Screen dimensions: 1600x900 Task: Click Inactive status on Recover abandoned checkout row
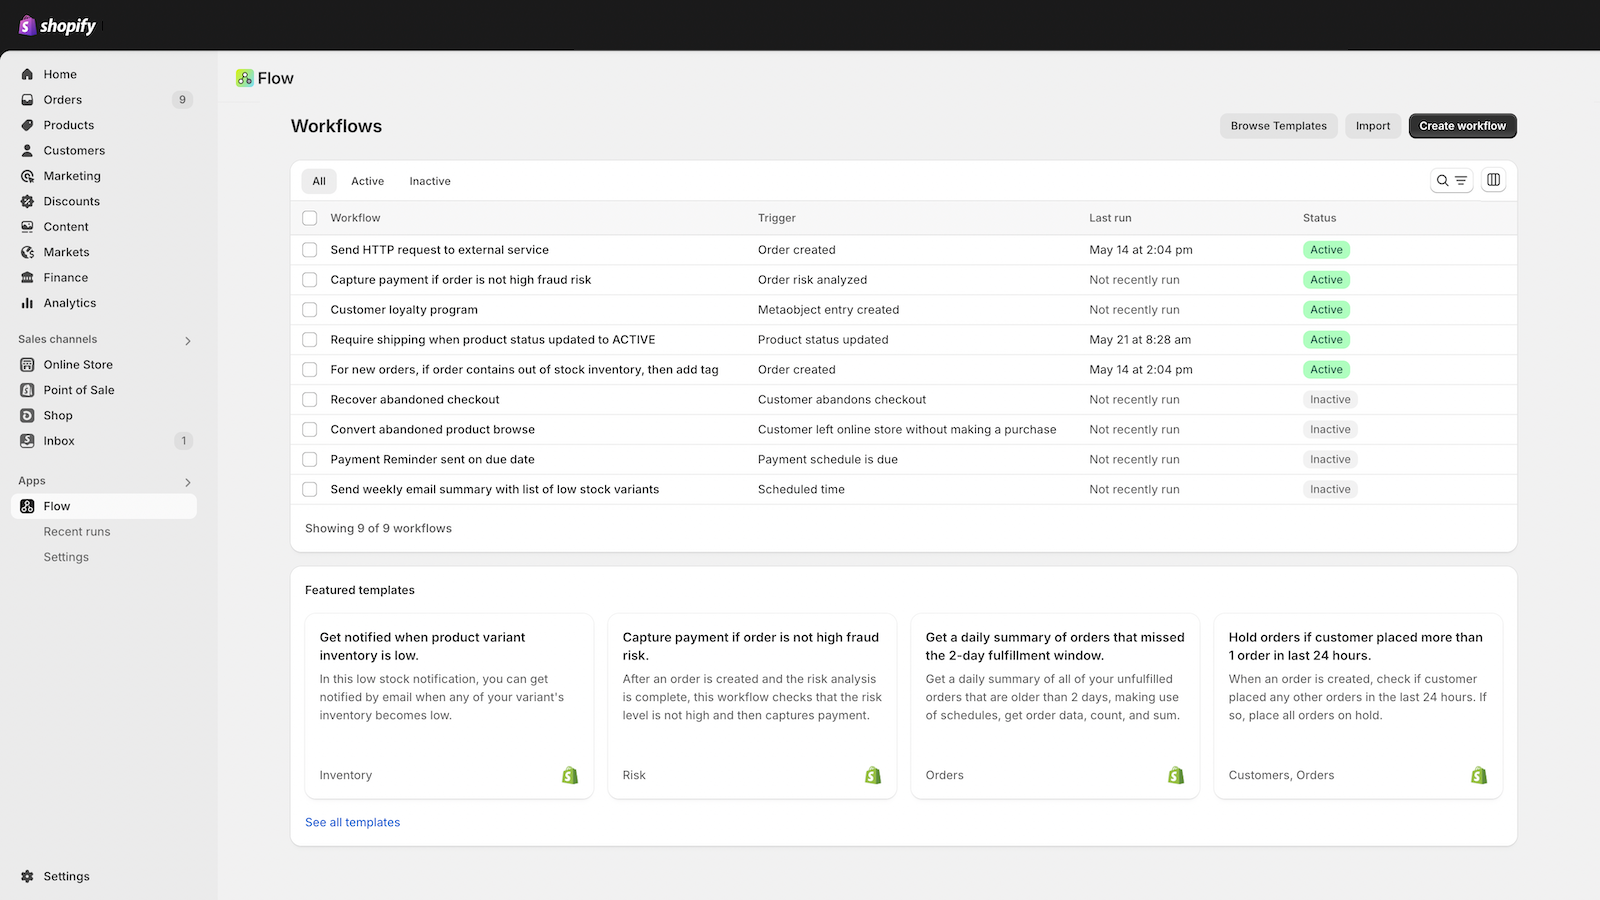tap(1330, 400)
